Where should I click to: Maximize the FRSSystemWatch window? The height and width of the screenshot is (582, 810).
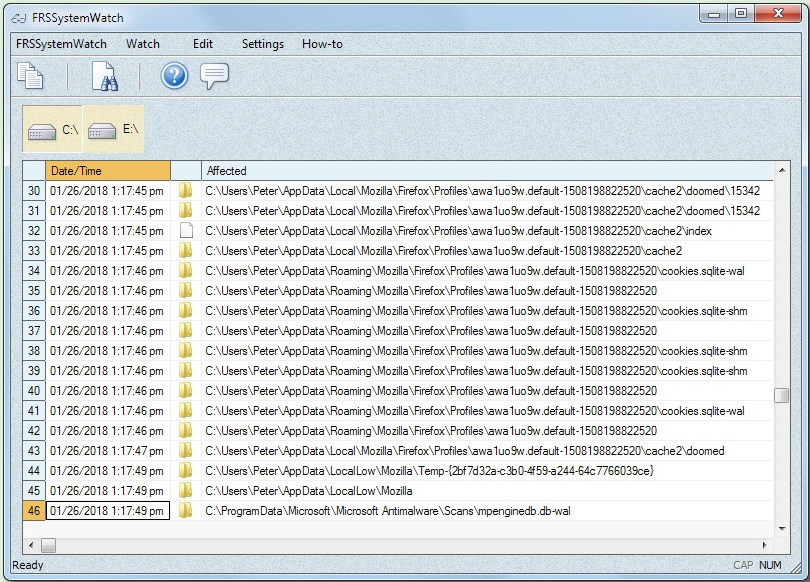(x=741, y=14)
